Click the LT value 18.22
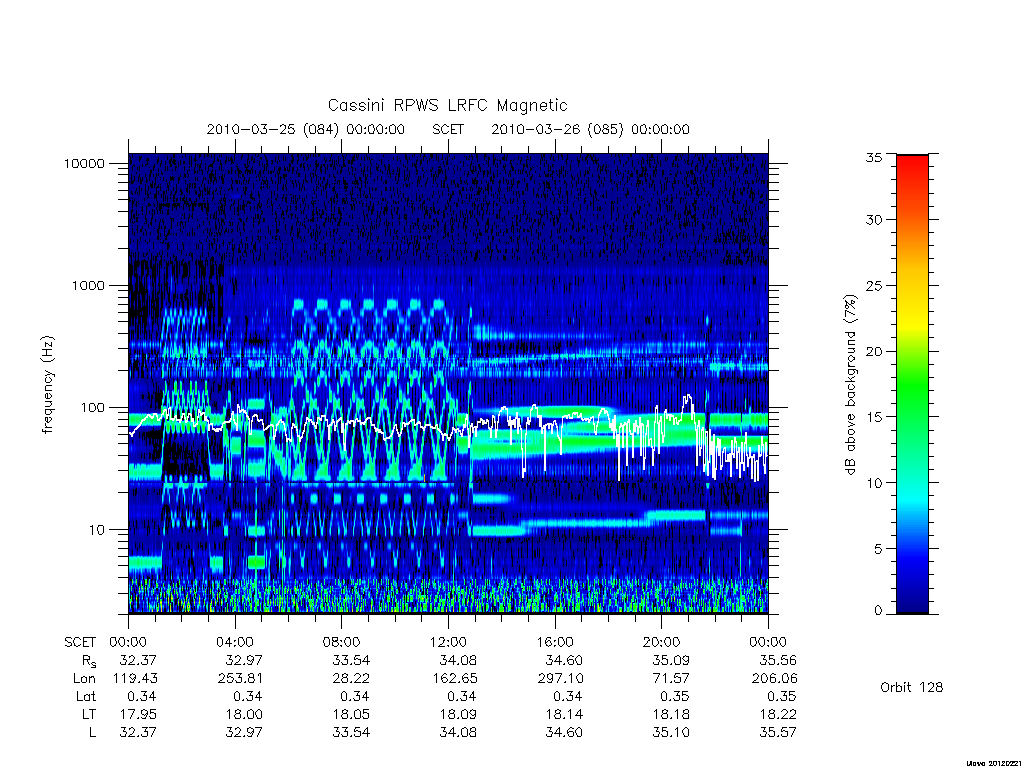 click(x=778, y=715)
